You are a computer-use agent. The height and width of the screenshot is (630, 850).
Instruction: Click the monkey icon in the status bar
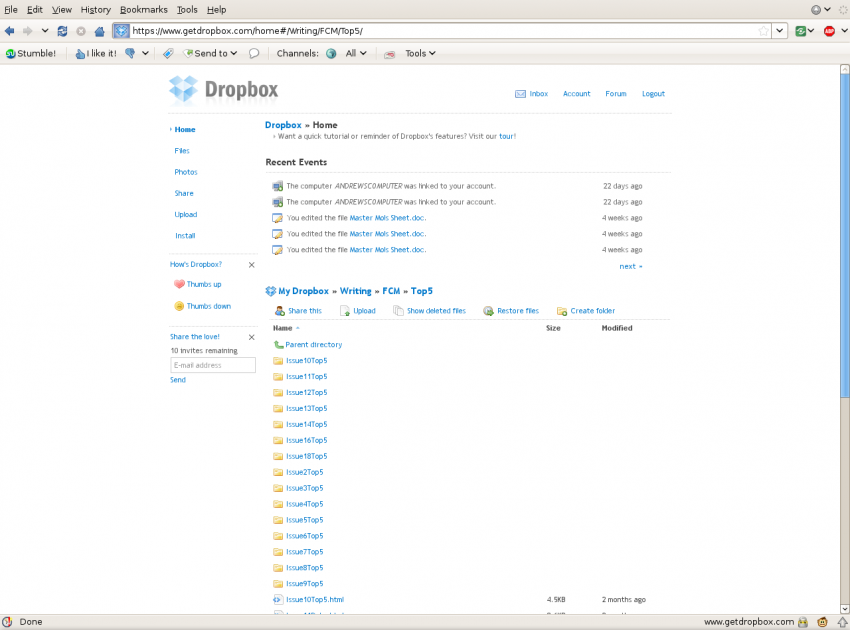click(822, 622)
